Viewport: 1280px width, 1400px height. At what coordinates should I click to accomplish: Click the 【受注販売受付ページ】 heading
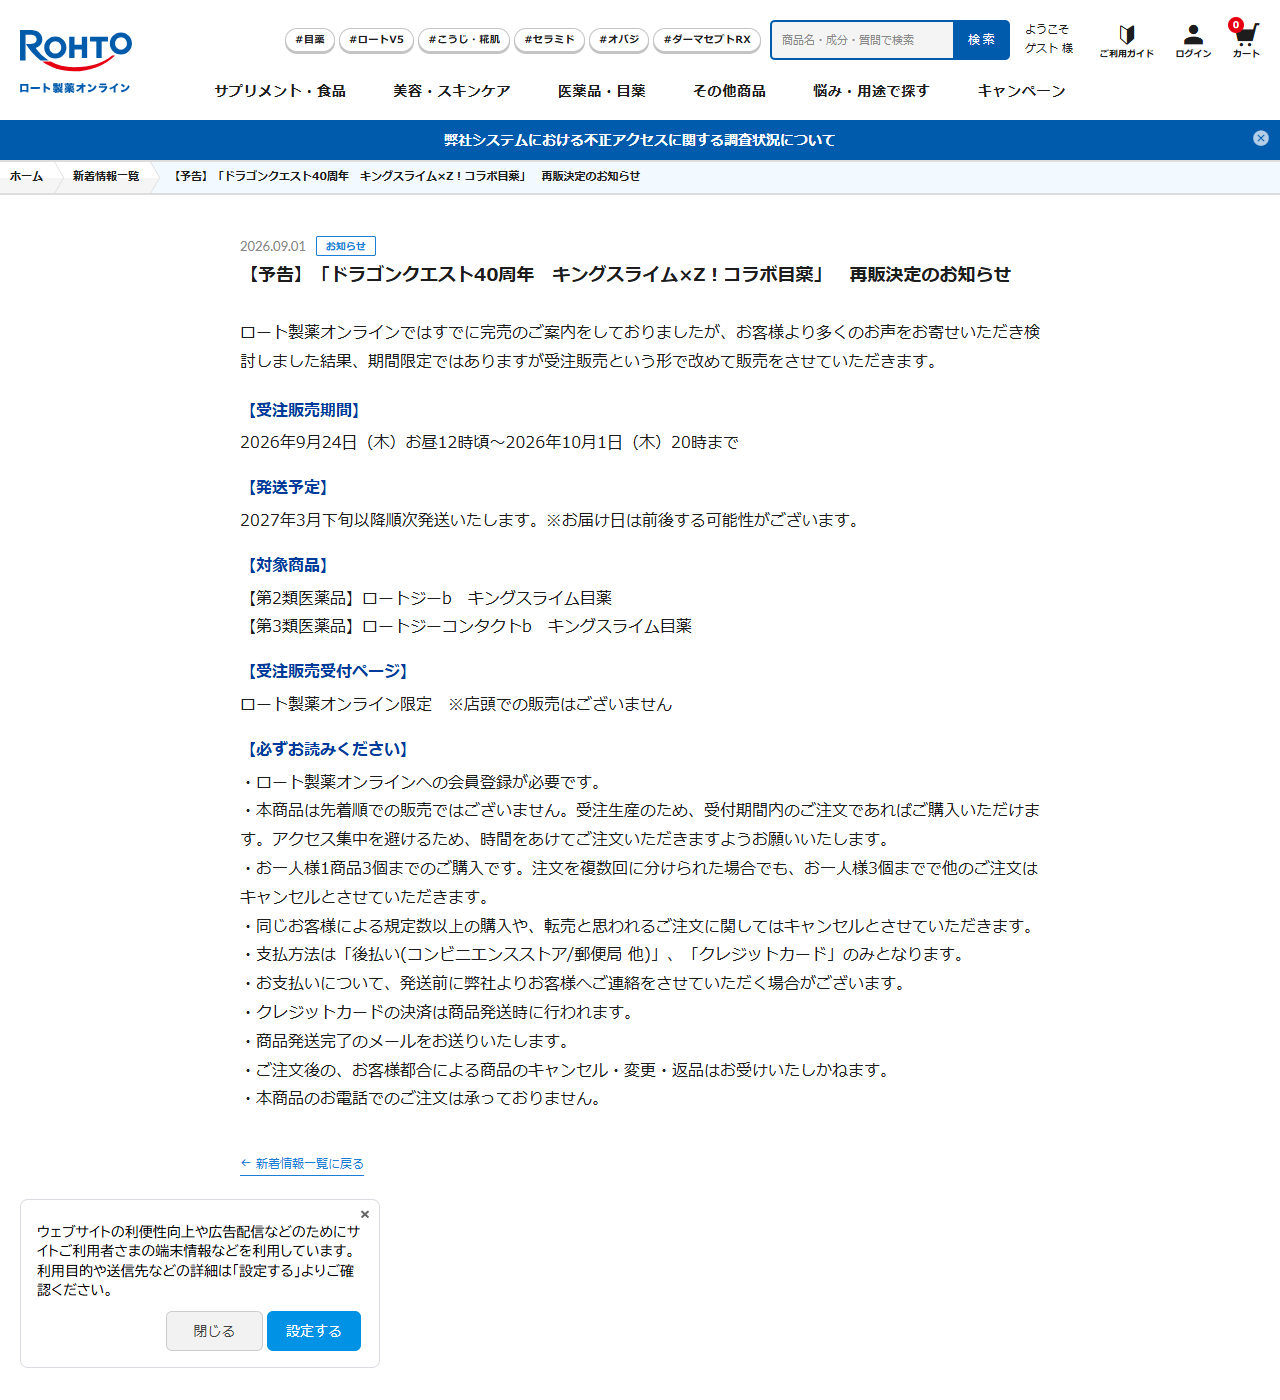coord(328,671)
